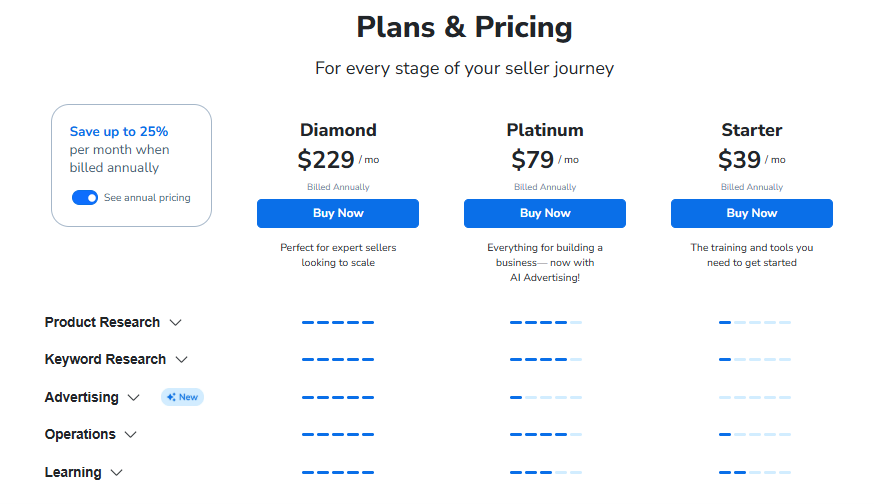The width and height of the screenshot is (874, 504).
Task: Click Diamond's Operations level bar
Action: [338, 435]
